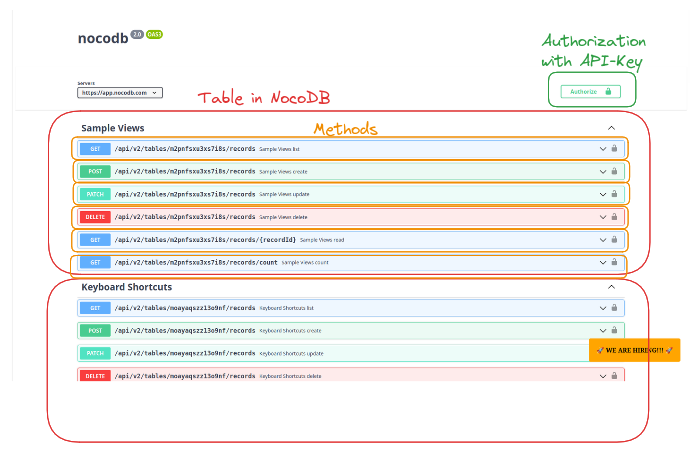Click 'Sample Views delete' description text
Viewport: 699px width, 452px height.
tap(284, 218)
